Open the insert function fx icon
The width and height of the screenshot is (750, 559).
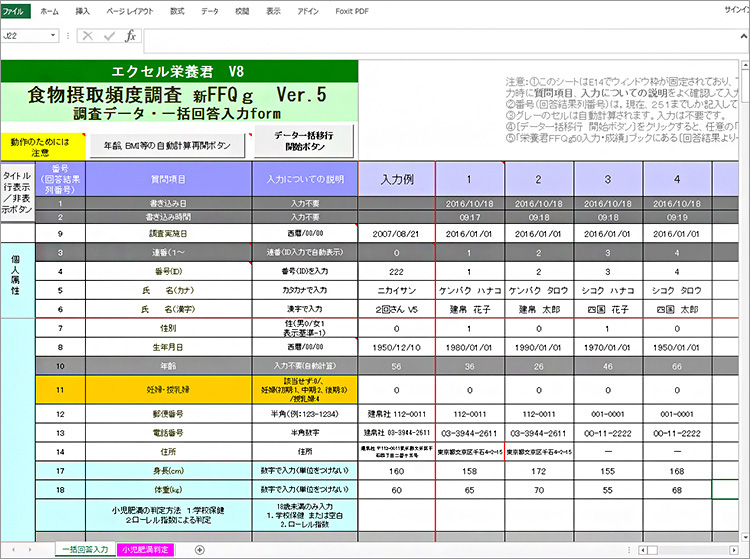(x=131, y=36)
